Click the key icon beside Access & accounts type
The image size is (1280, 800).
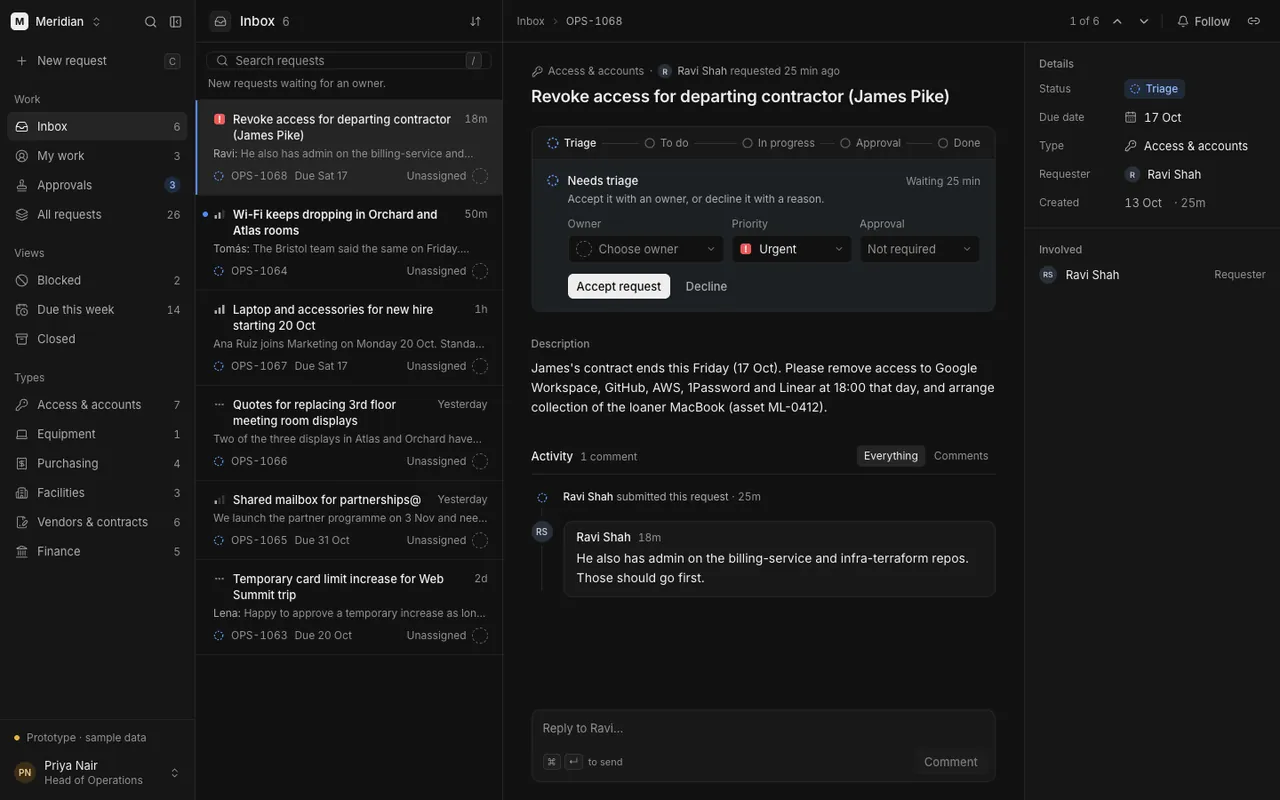point(1131,146)
